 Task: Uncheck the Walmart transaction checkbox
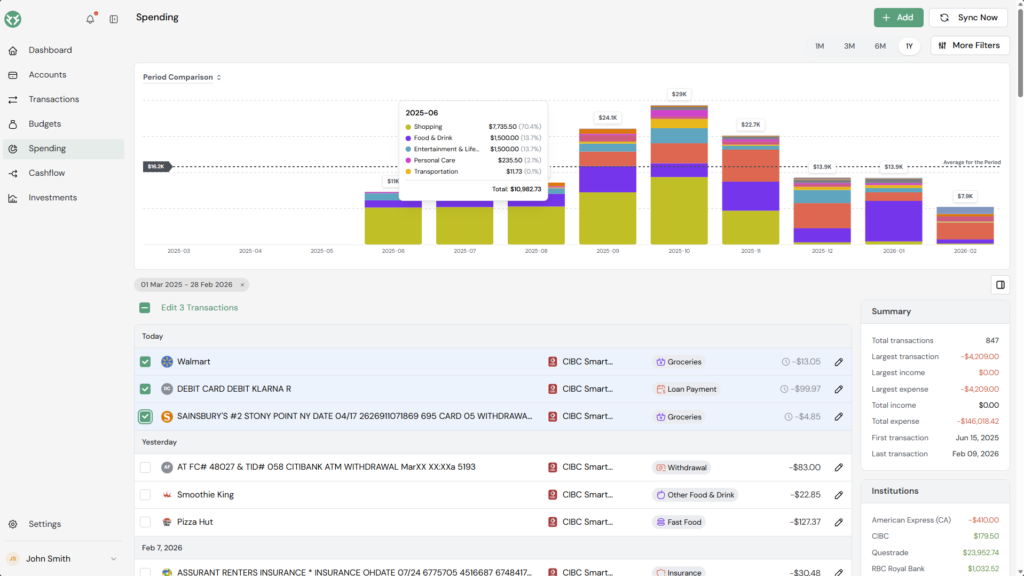click(146, 362)
